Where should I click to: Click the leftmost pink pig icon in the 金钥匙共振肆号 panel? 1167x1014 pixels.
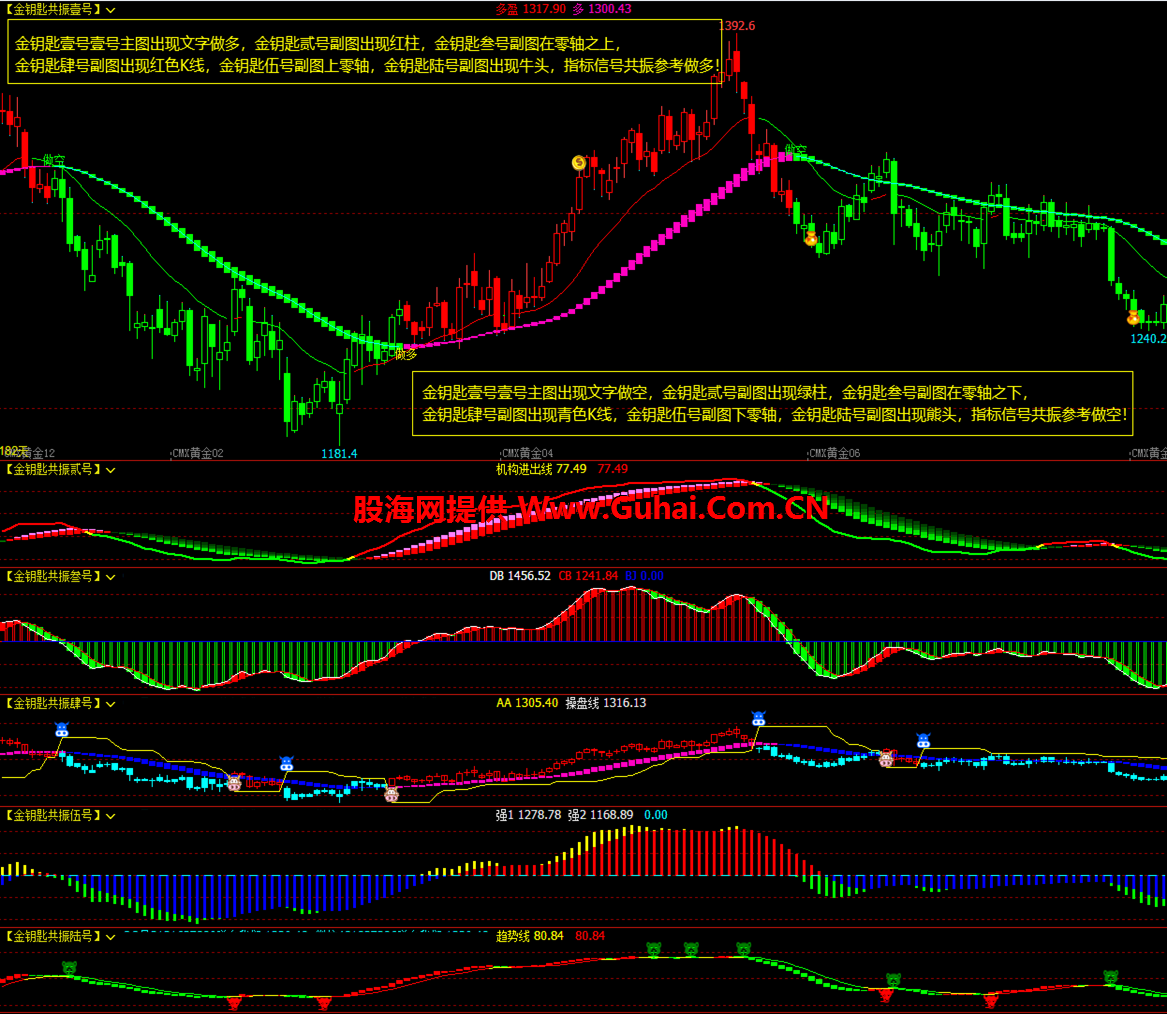[x=234, y=782]
